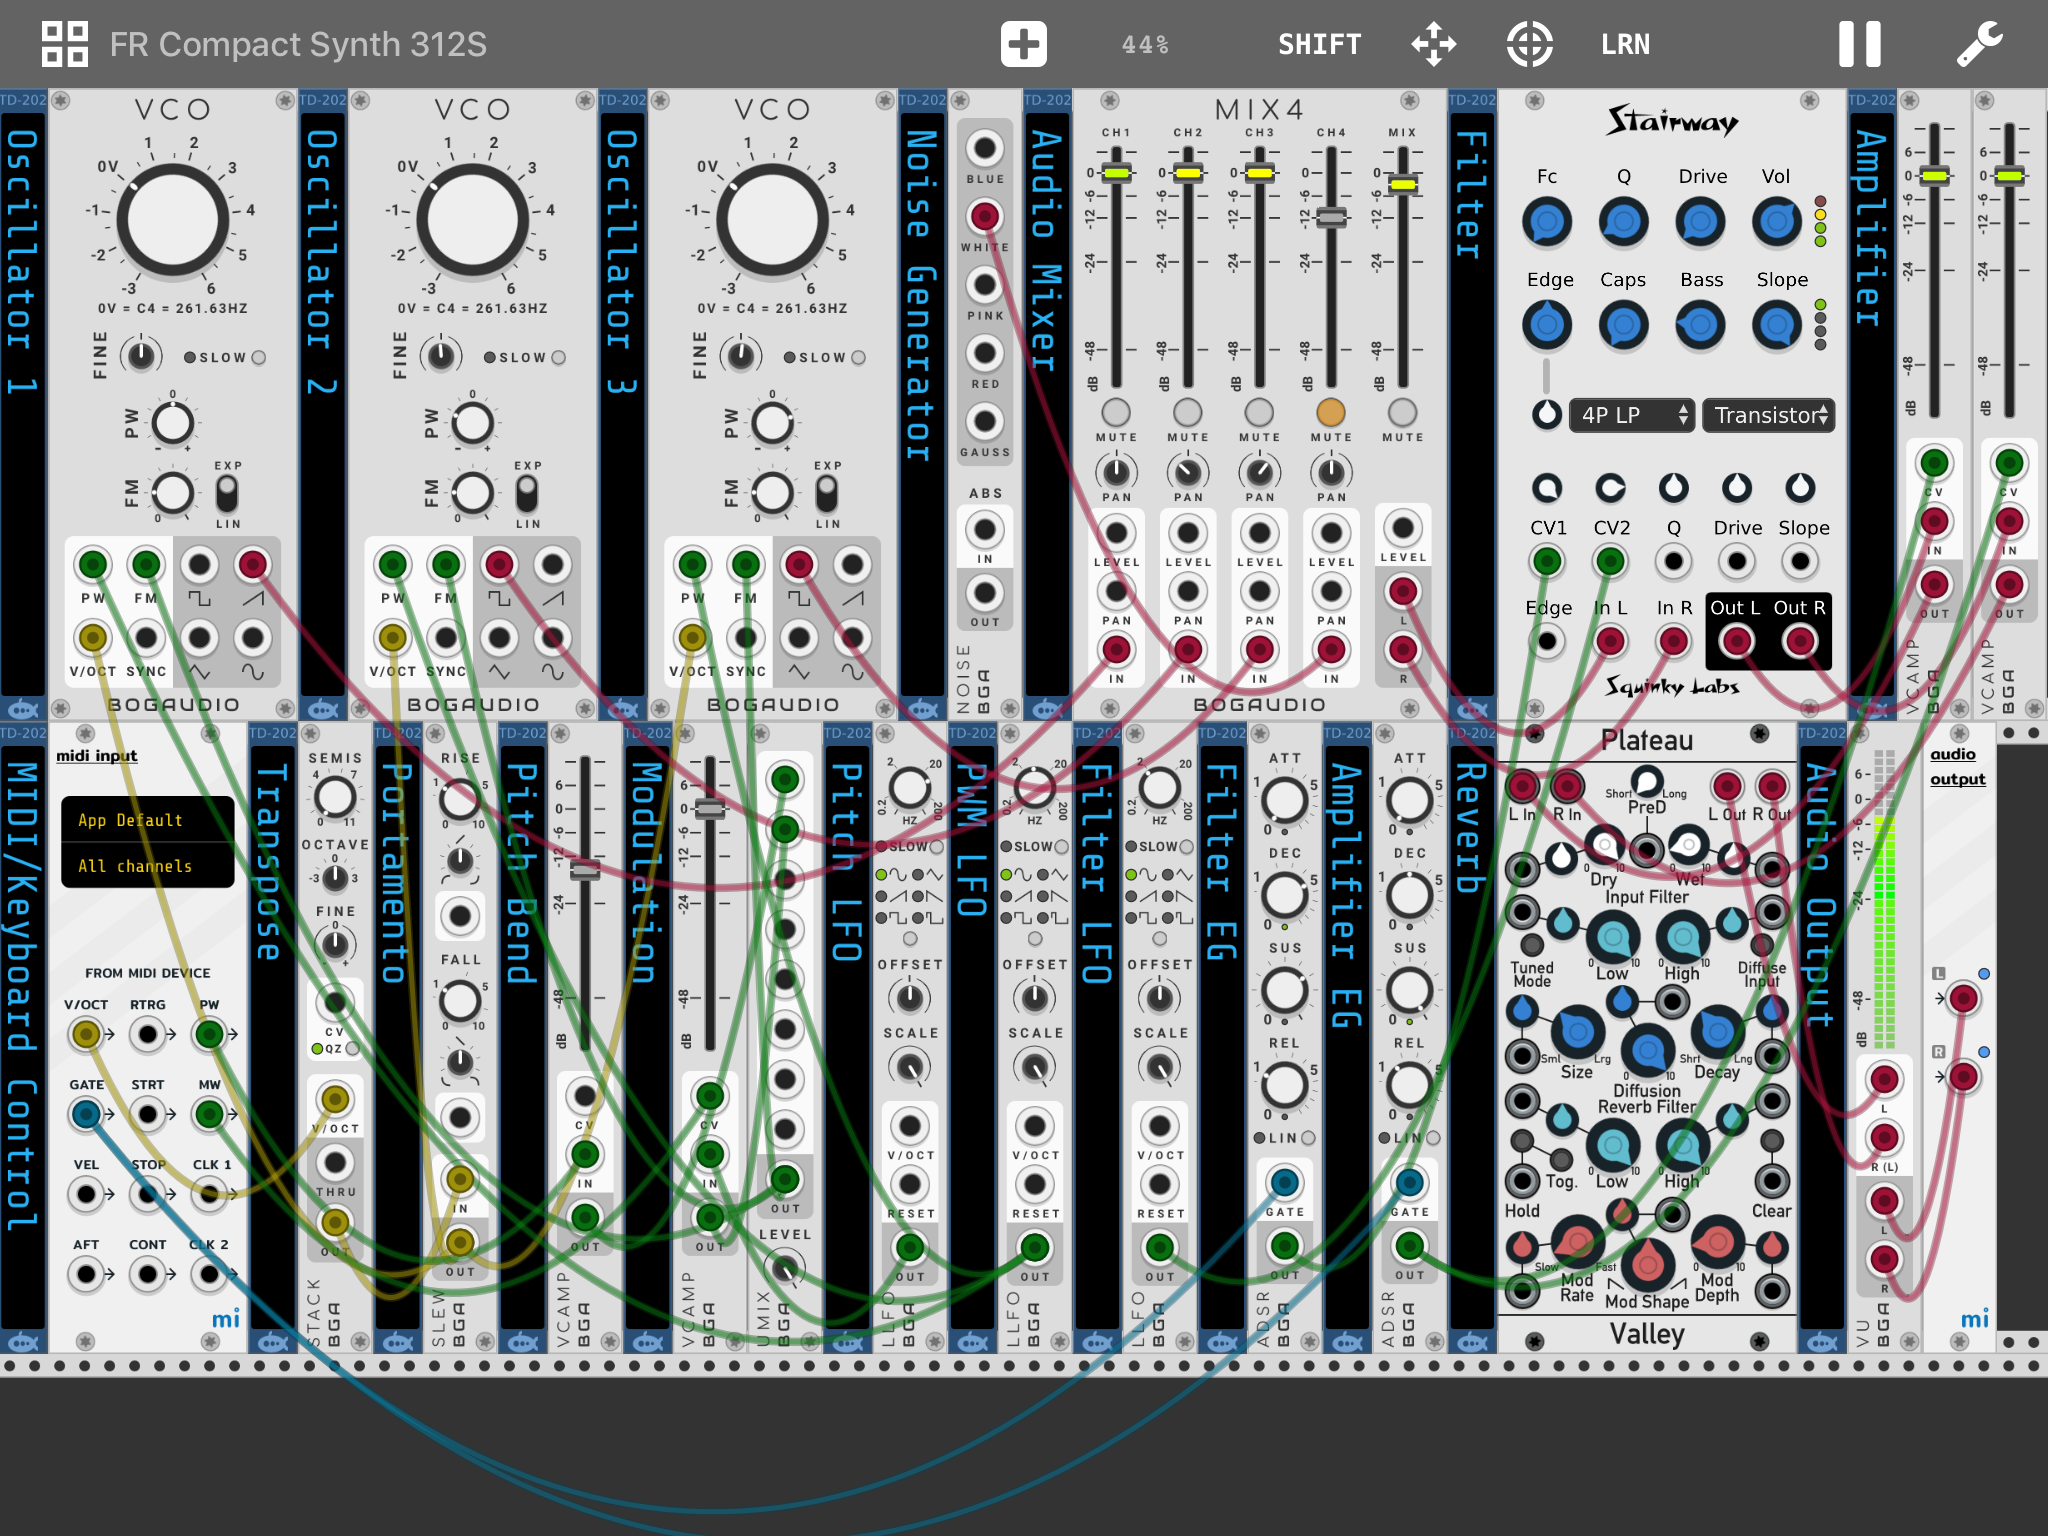This screenshot has width=2048, height=1536.
Task: Flip Oscillator 1 EXP/LIN switch
Action: 227,494
